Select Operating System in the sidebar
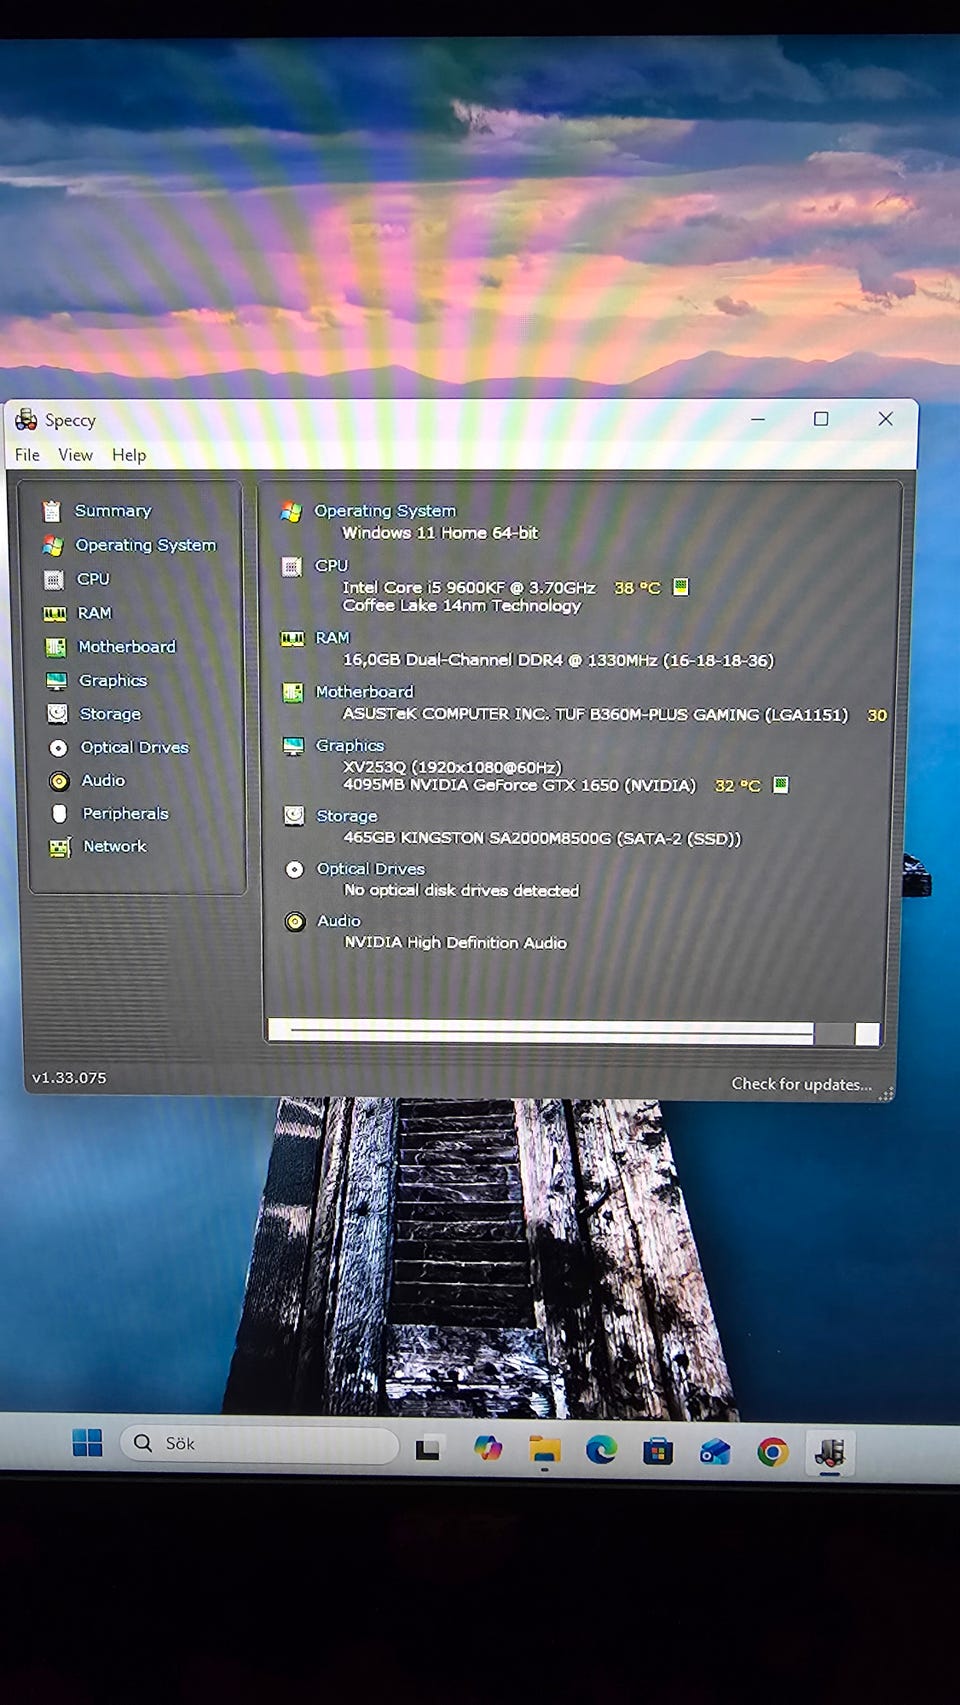 click(146, 545)
